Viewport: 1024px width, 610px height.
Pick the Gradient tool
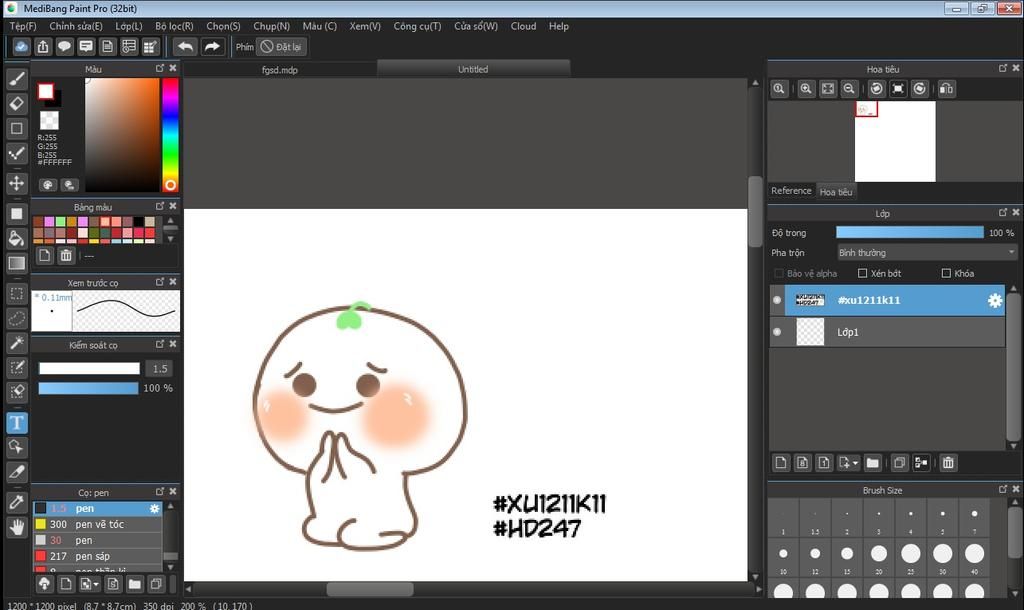pos(16,263)
